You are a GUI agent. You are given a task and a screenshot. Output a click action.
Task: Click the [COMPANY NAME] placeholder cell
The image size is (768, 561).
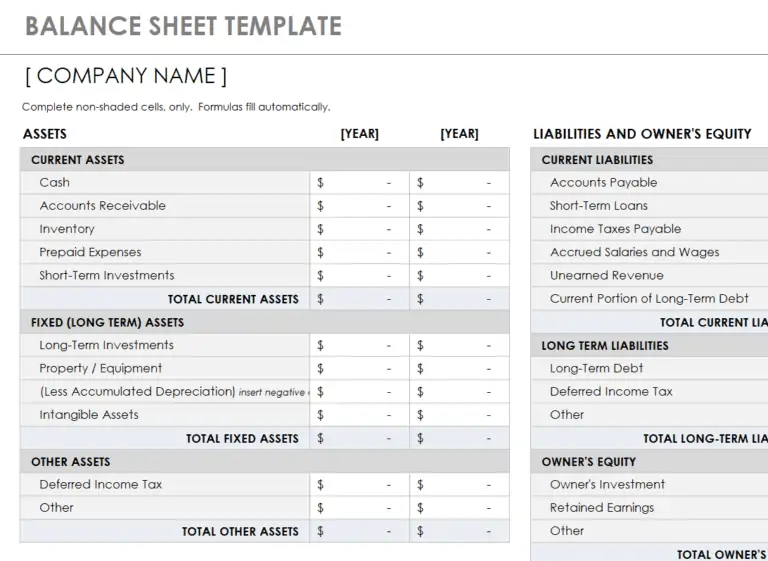126,76
